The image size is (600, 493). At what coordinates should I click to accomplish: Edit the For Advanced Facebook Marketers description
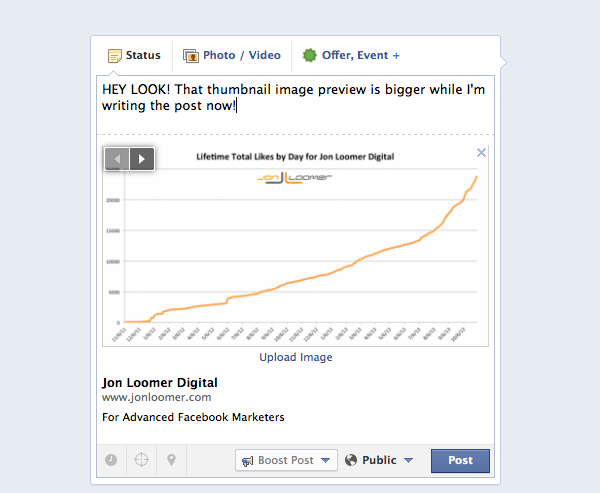pos(193,417)
